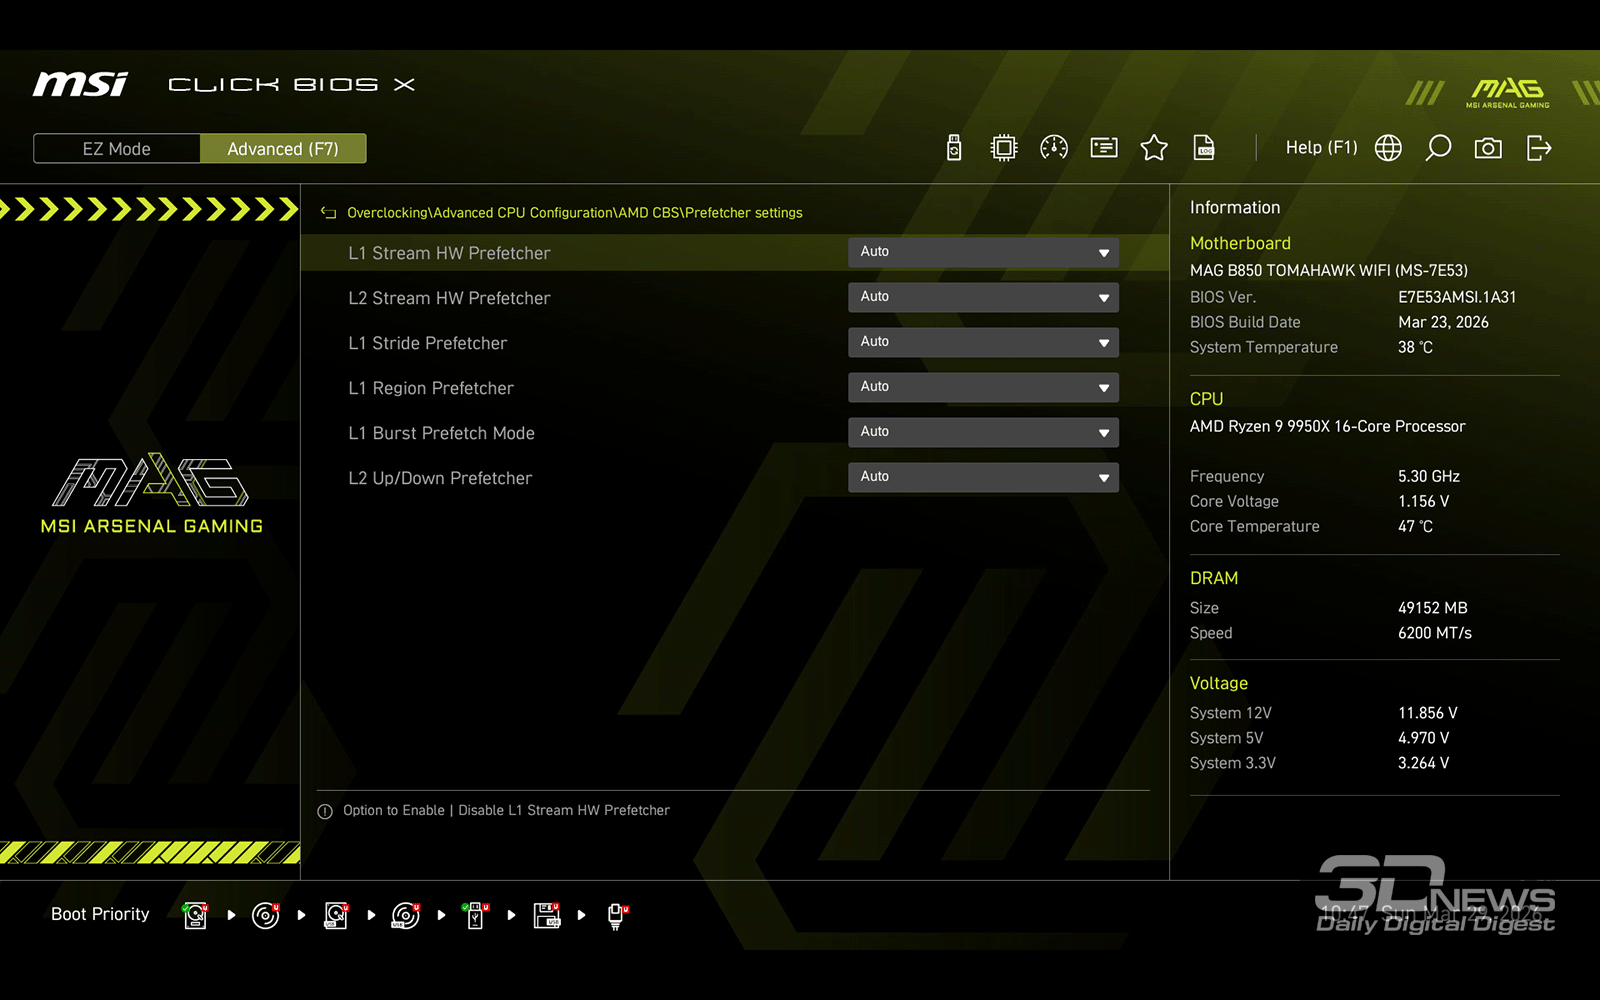Screen dimensions: 1600x1000
Task: Expand the L1 Stream HW Prefetcher dropdown
Action: [x=983, y=252]
